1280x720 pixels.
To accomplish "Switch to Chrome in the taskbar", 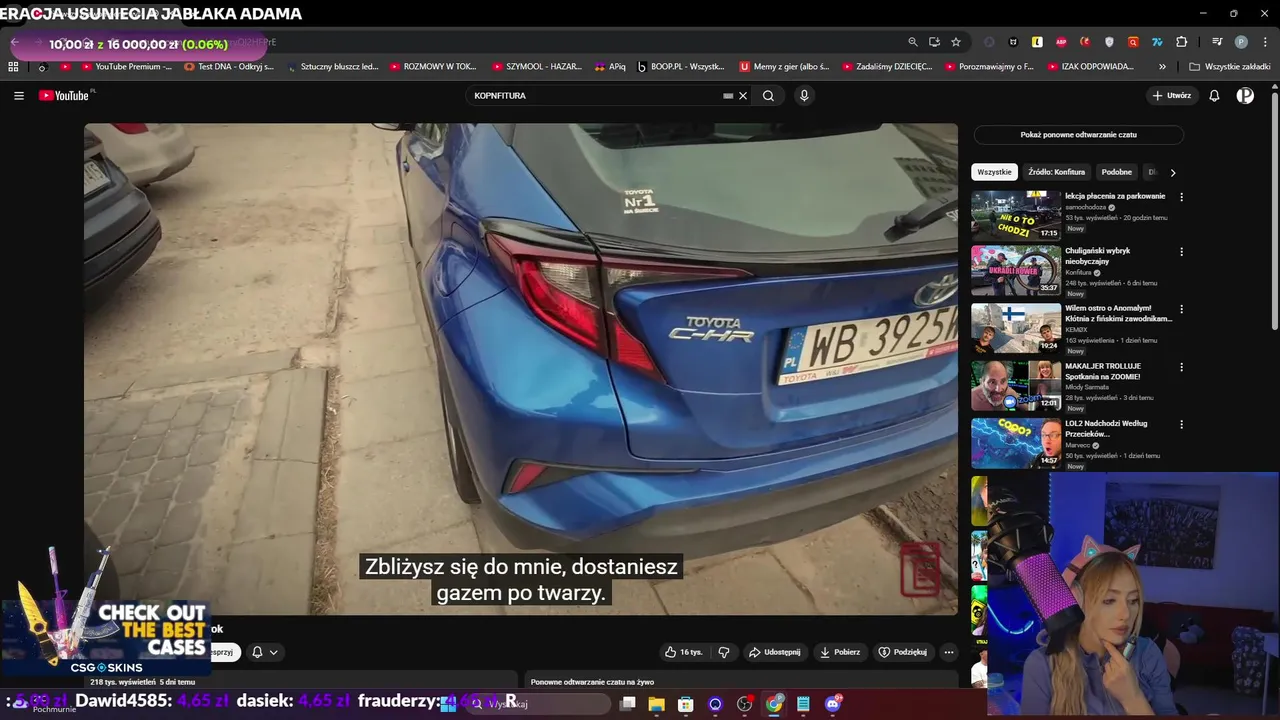I will tap(774, 704).
